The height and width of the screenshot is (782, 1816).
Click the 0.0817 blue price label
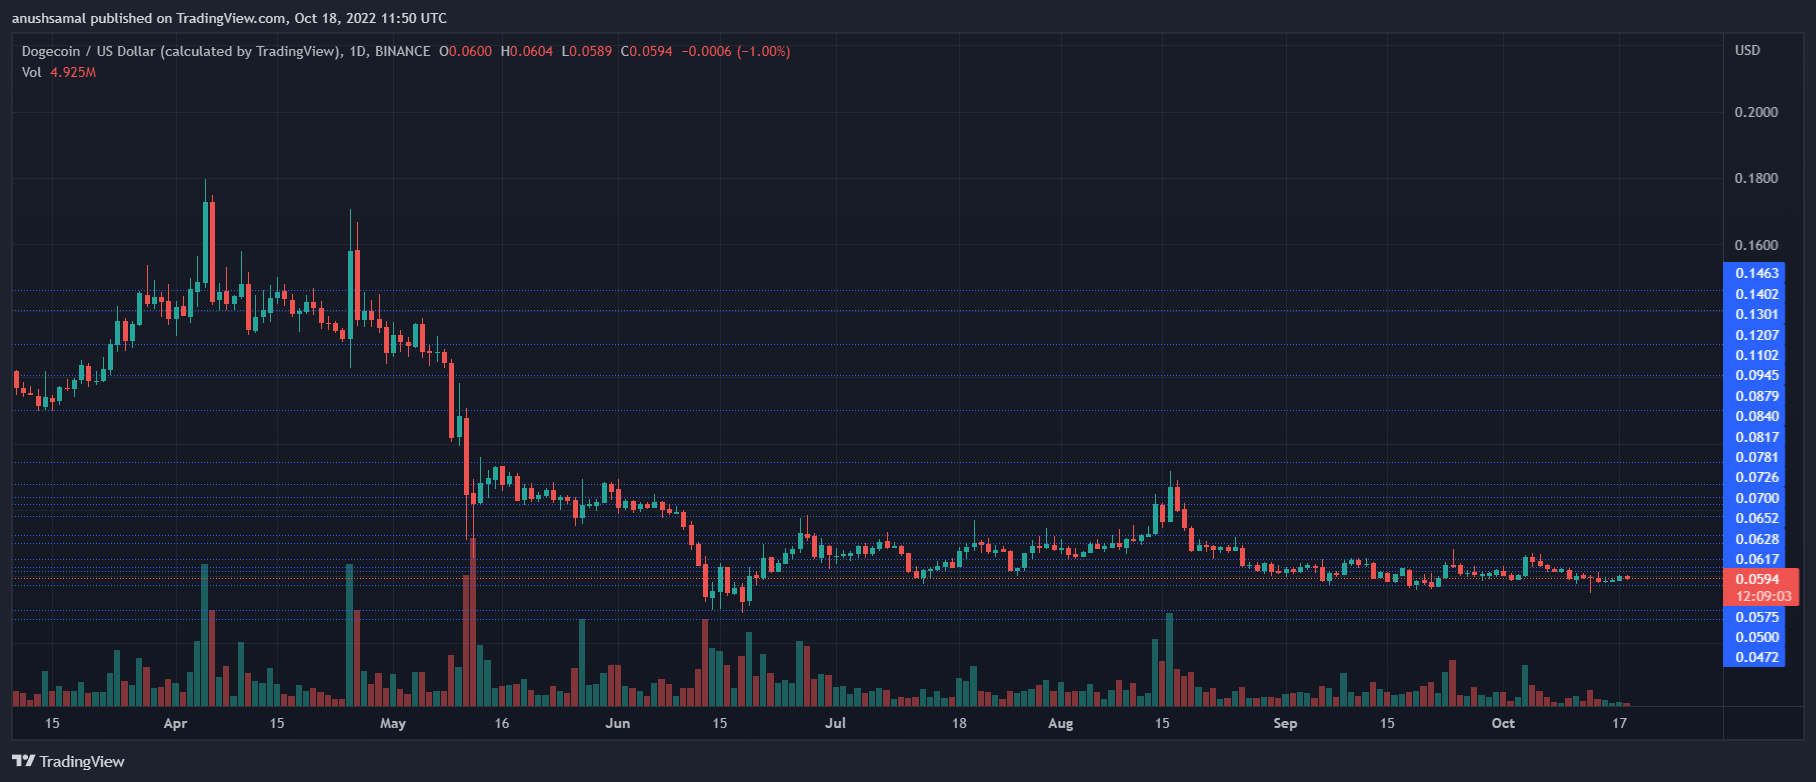click(x=1757, y=437)
